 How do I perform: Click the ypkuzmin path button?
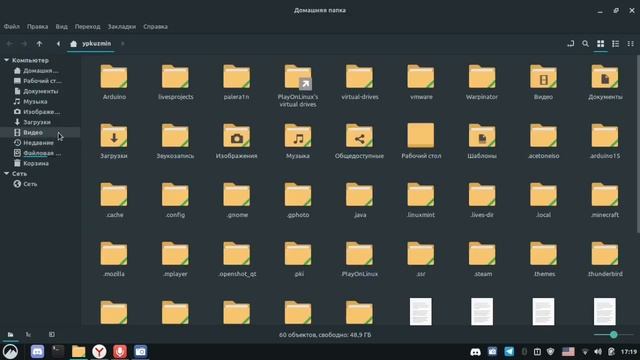91,44
